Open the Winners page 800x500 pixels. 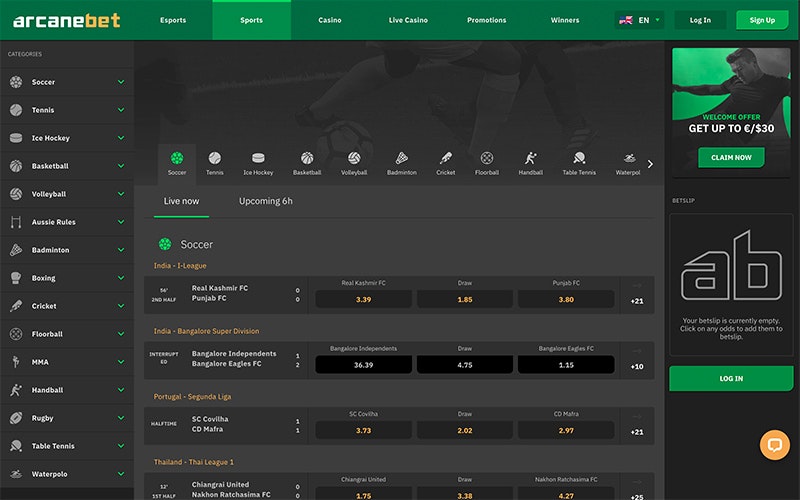click(565, 20)
